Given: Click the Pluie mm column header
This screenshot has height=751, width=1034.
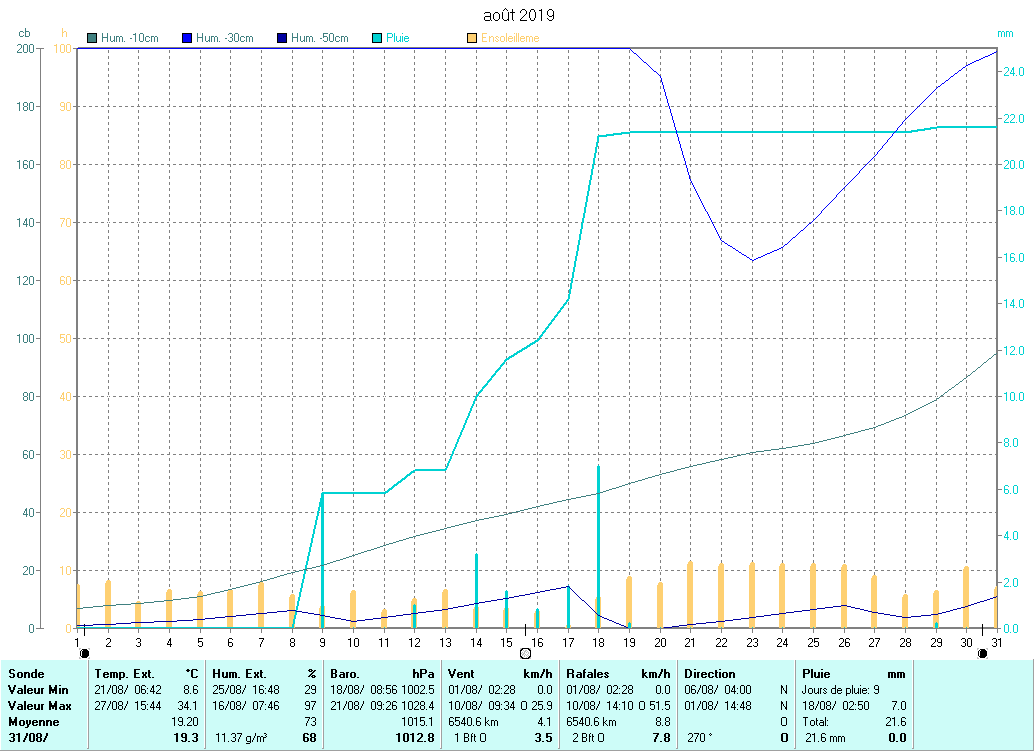Looking at the screenshot, I should pos(853,674).
